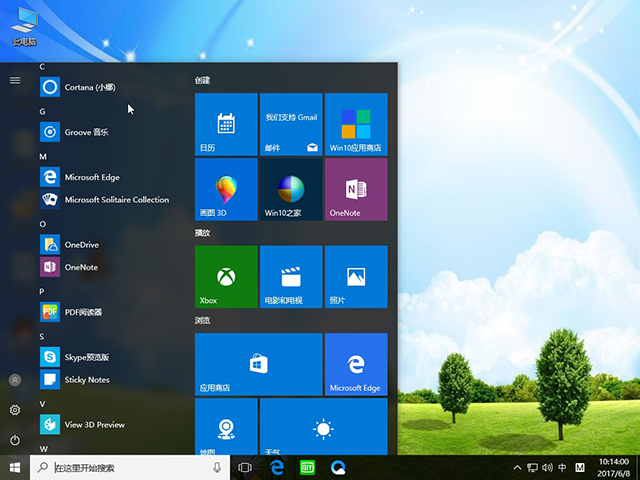Open the 照片 photos tile
The height and width of the screenshot is (480, 640).
tap(356, 277)
